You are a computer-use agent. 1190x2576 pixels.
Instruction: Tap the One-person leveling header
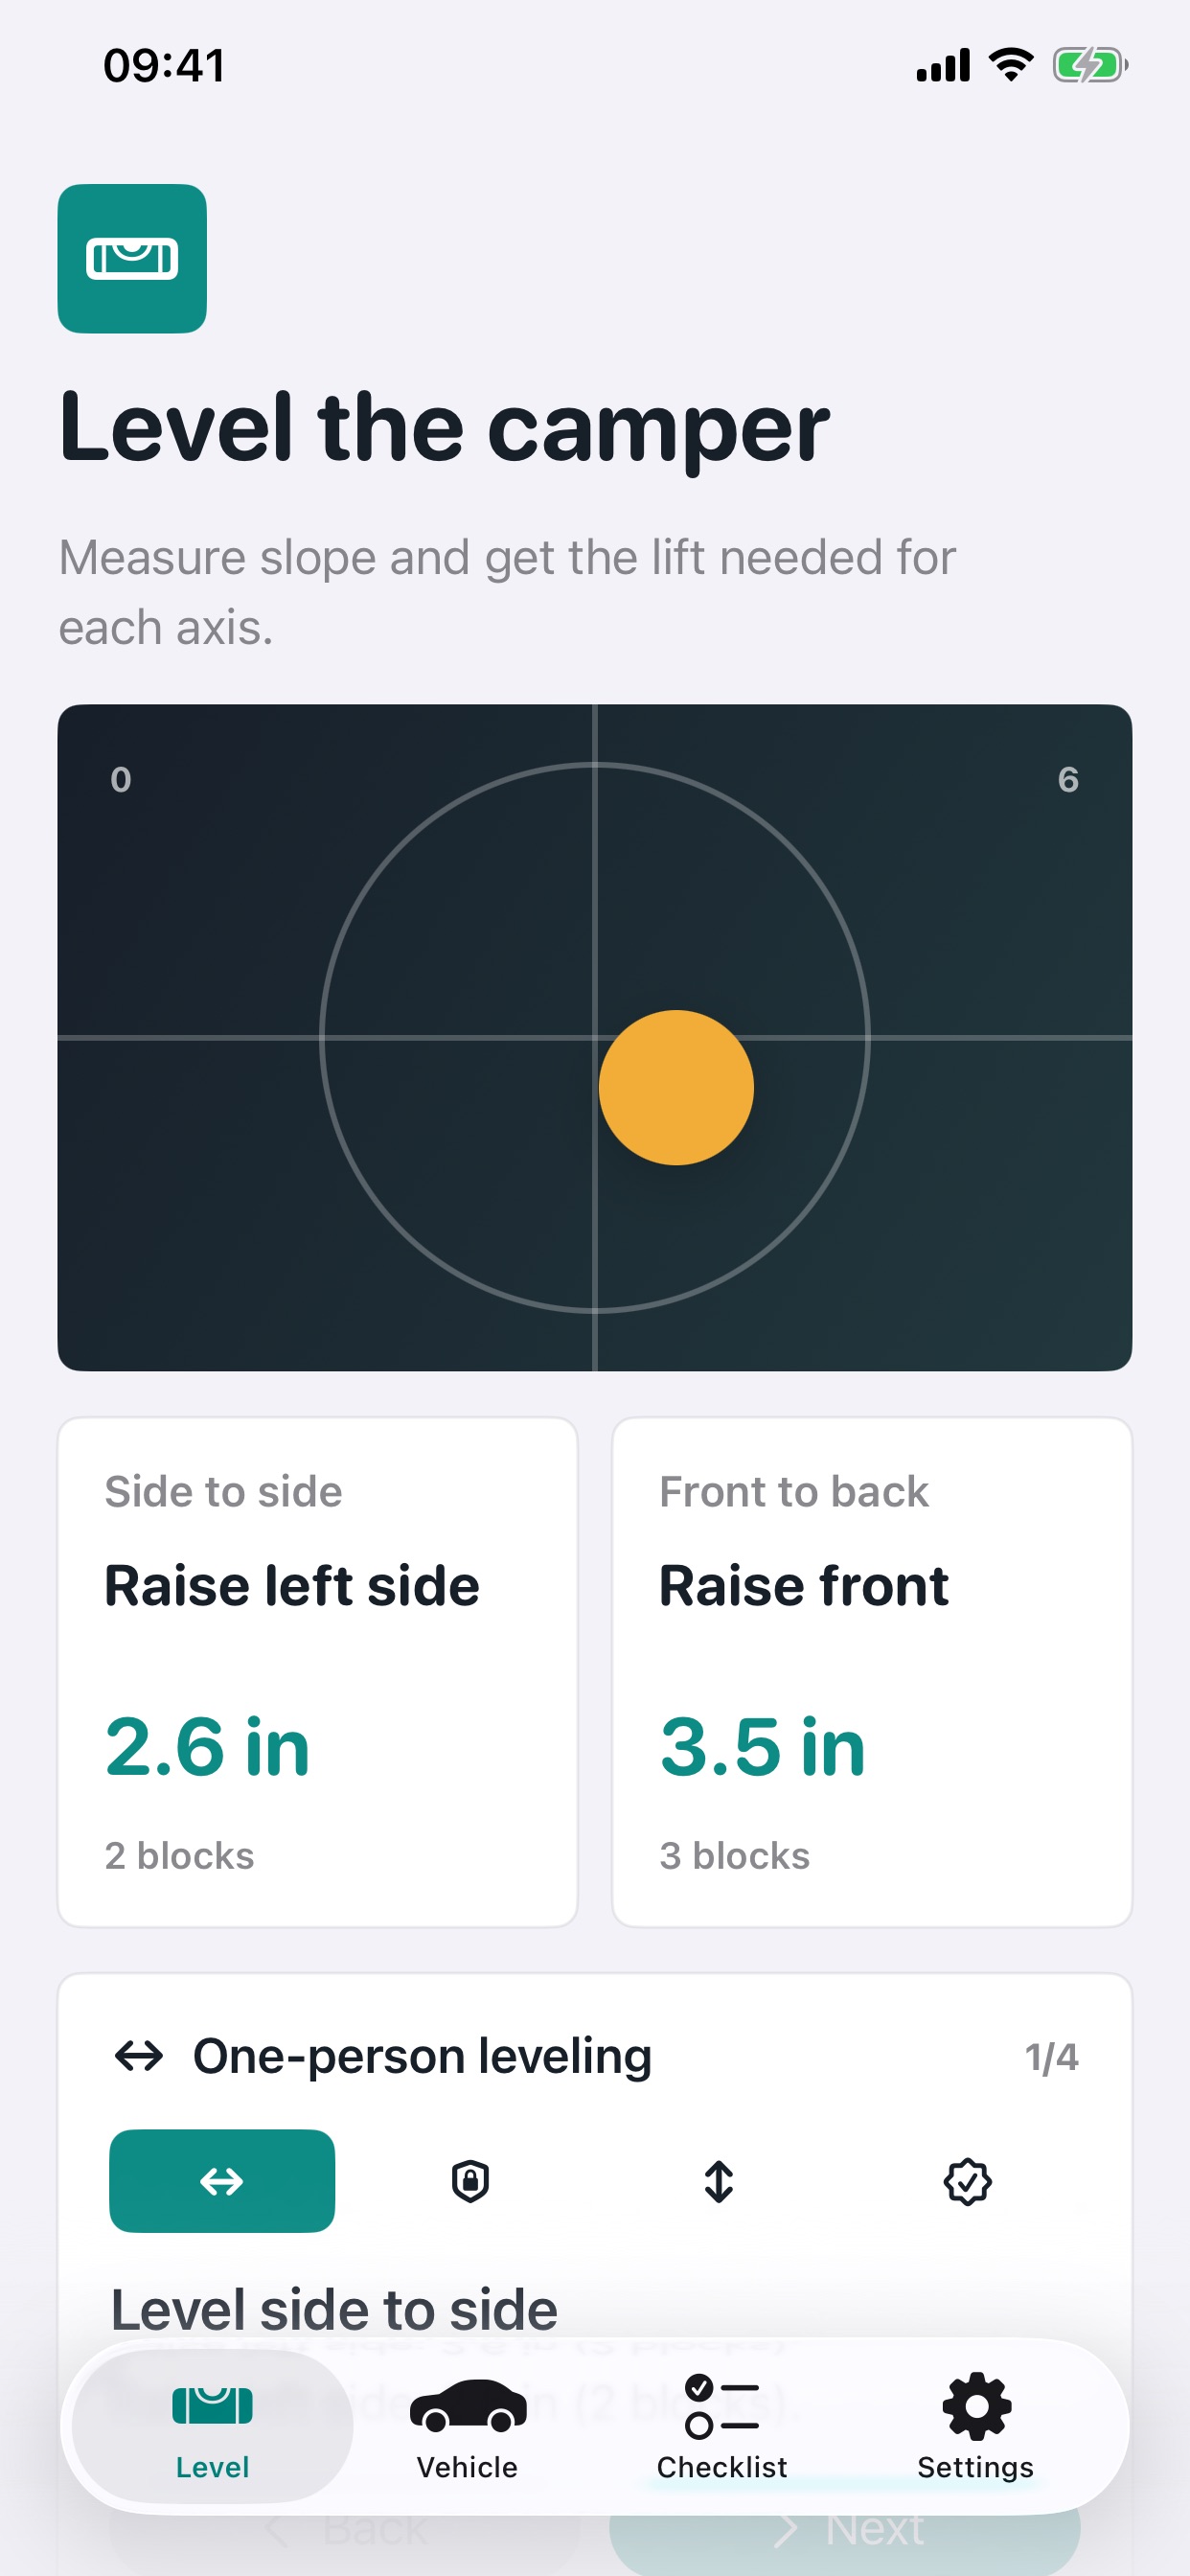421,2057
